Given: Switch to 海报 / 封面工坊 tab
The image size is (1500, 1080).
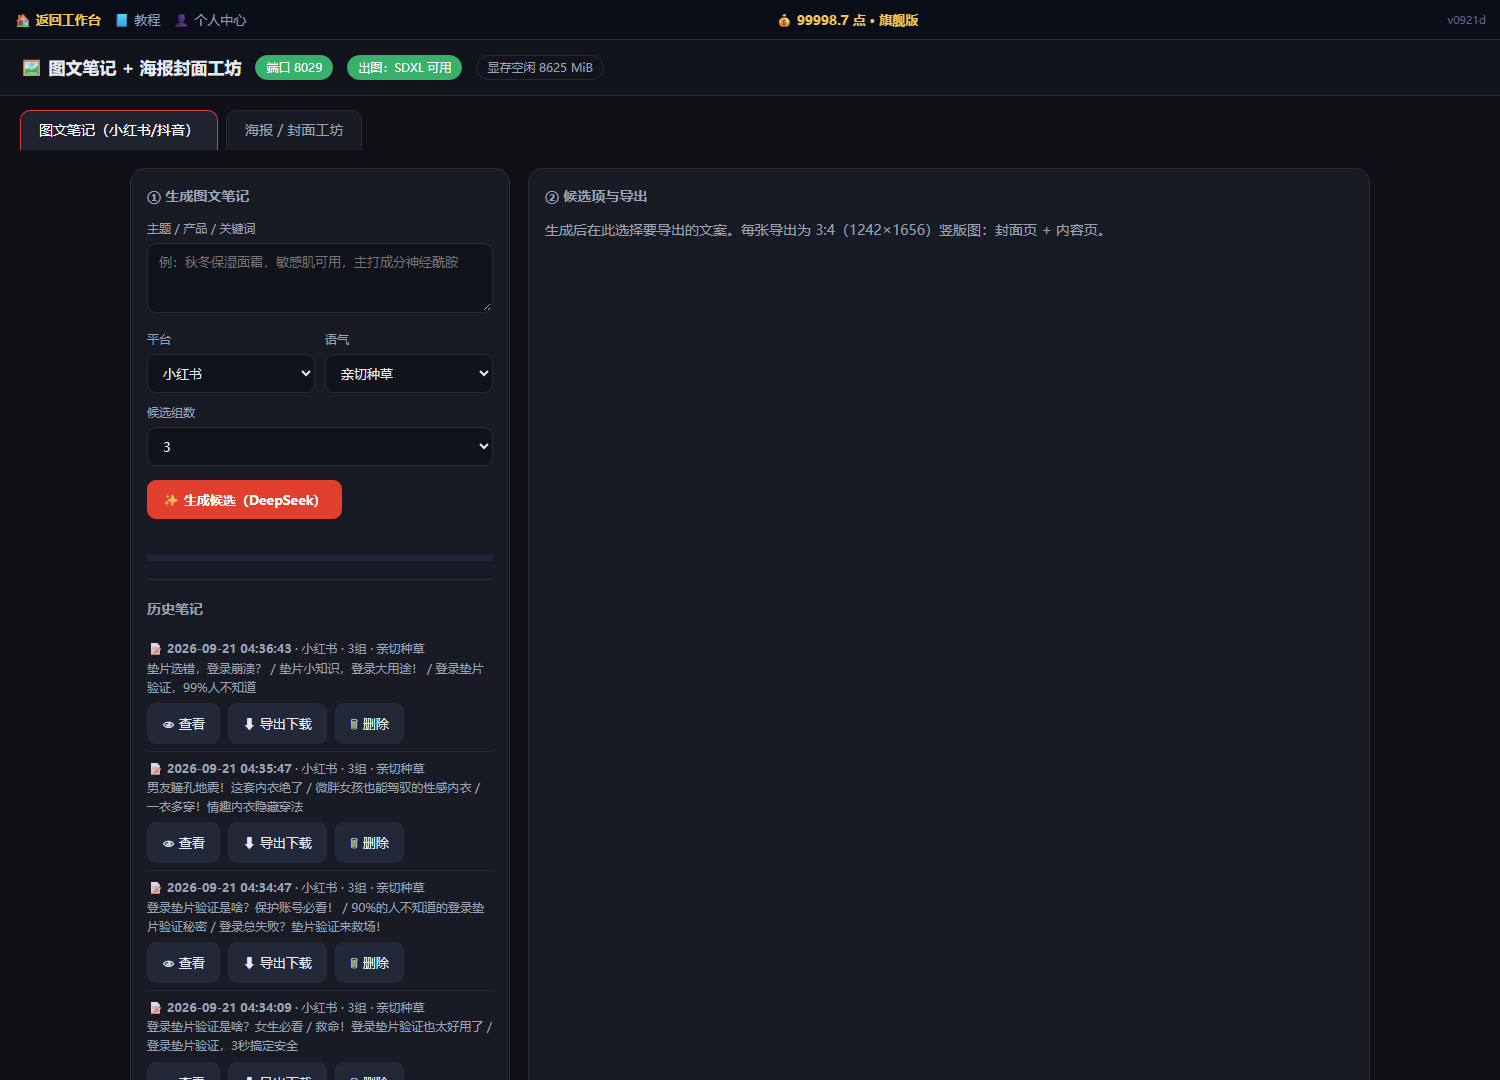Looking at the screenshot, I should coord(294,130).
